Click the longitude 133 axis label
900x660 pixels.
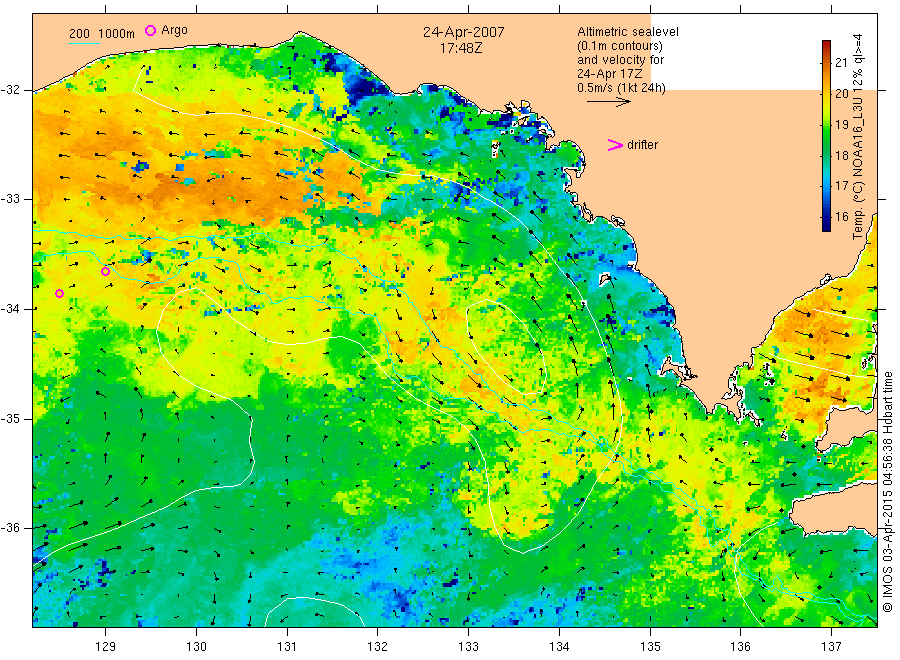(468, 647)
